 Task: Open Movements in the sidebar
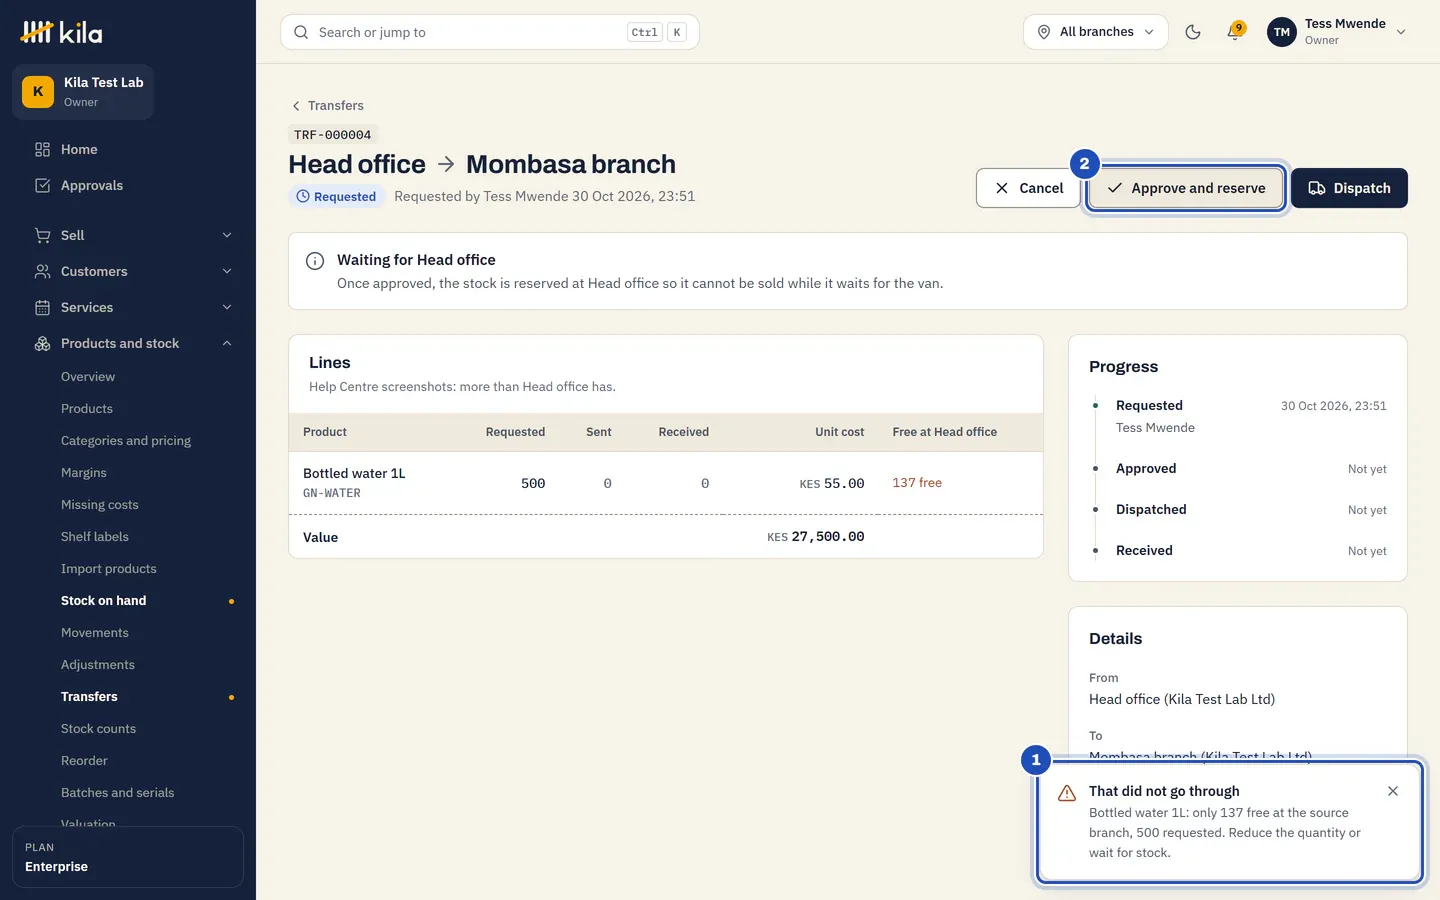coord(95,633)
